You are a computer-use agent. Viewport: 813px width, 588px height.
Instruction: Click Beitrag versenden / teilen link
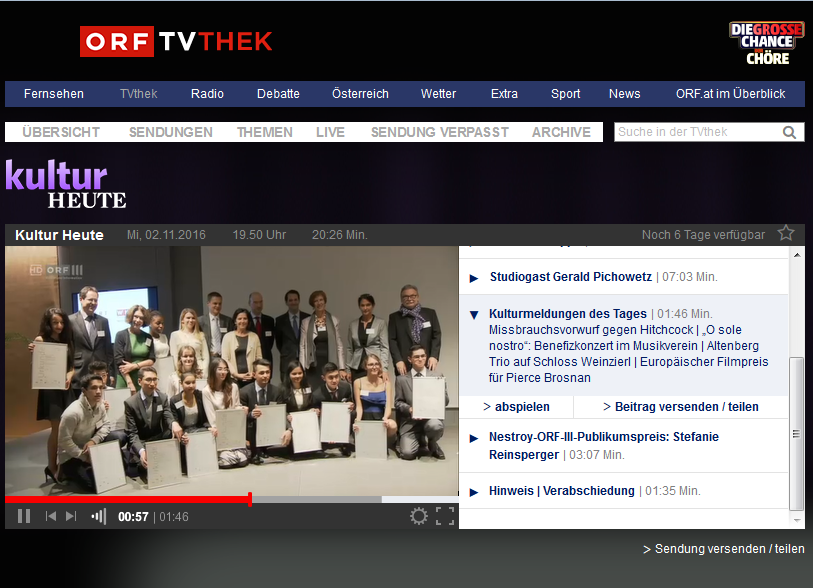click(680, 407)
